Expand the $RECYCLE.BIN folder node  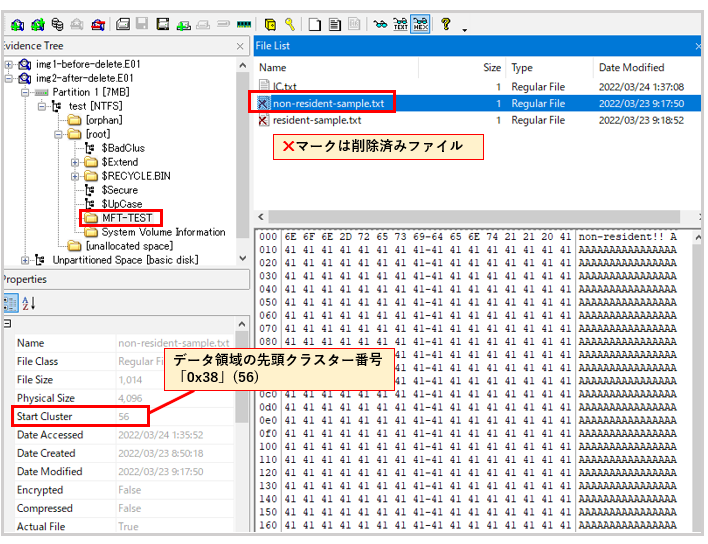75,177
